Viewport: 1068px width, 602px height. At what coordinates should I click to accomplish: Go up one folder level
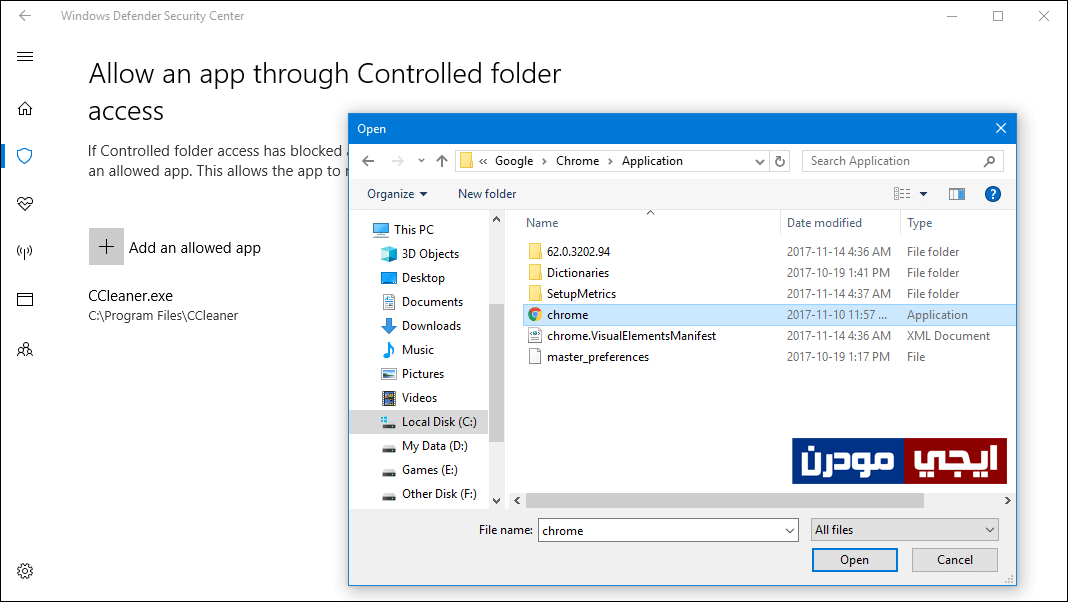point(442,161)
